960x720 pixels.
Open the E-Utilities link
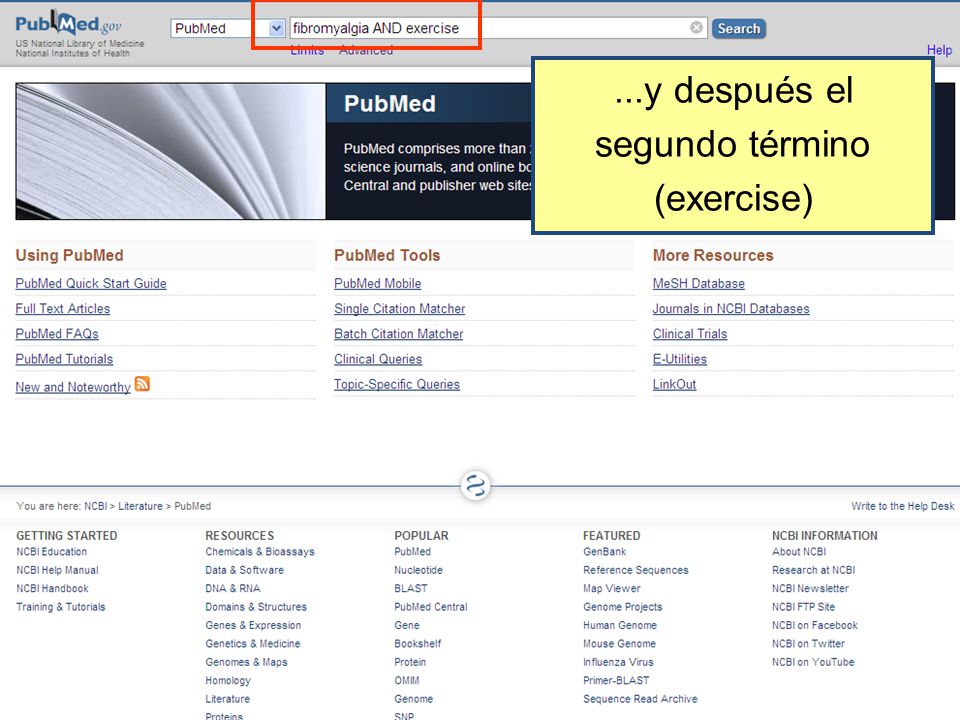pyautogui.click(x=680, y=359)
